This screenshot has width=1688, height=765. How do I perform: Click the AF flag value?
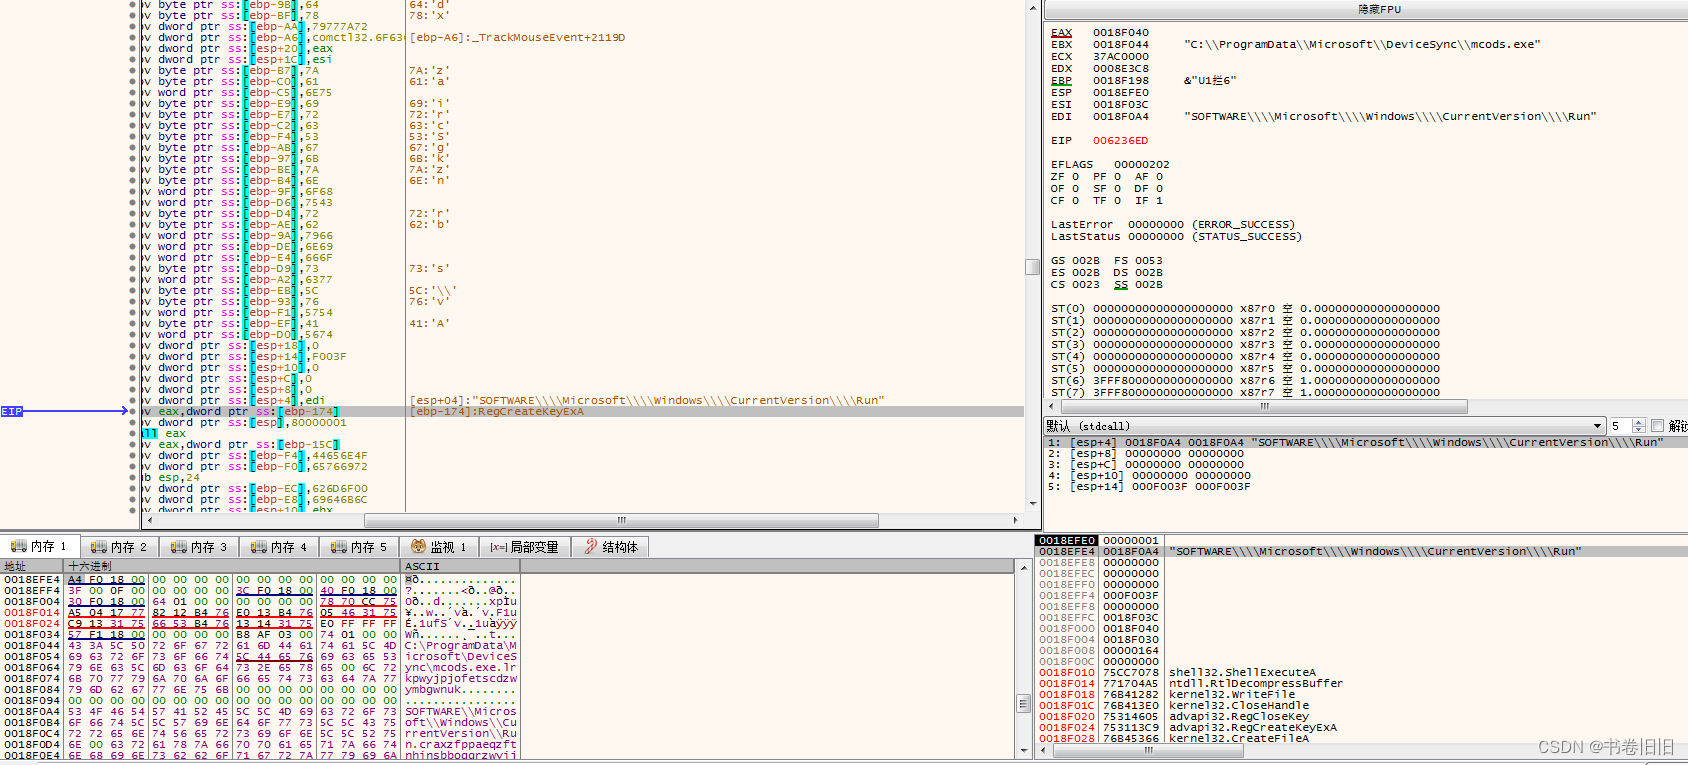(x=1160, y=177)
